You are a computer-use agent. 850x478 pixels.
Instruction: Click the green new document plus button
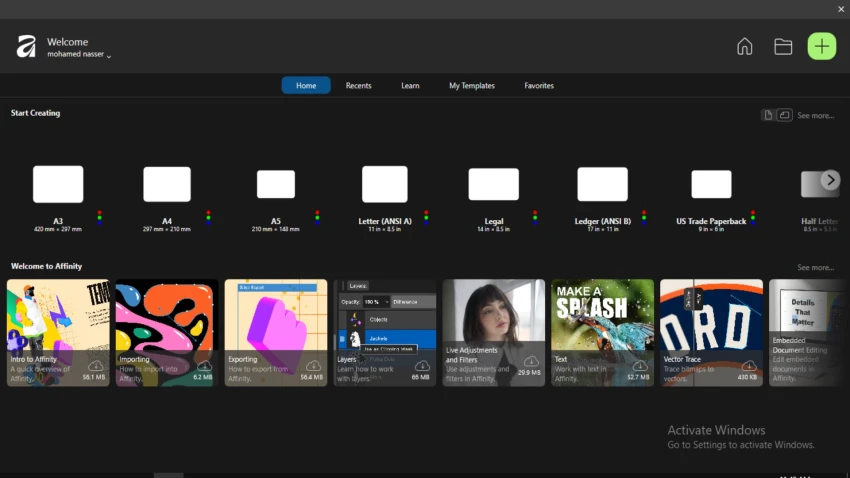tap(821, 46)
